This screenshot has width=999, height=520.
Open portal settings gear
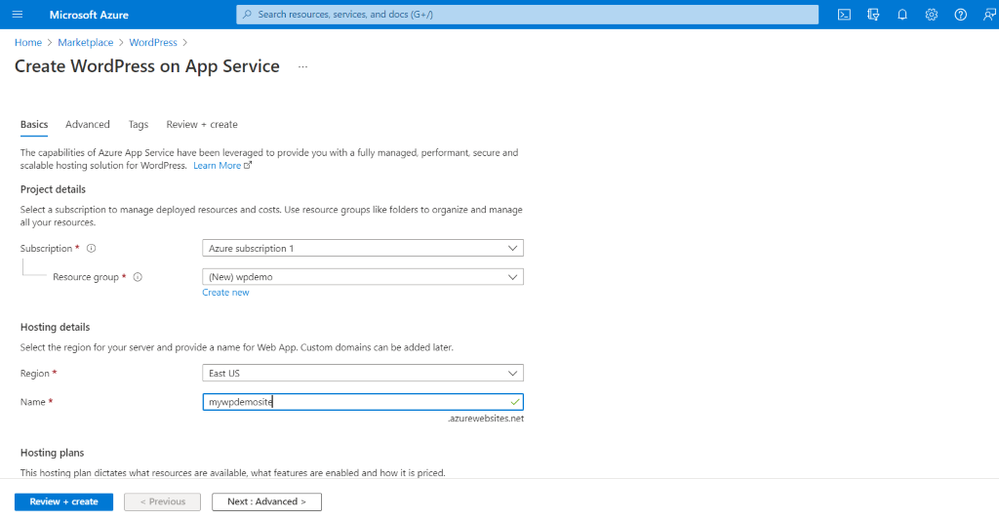point(931,15)
